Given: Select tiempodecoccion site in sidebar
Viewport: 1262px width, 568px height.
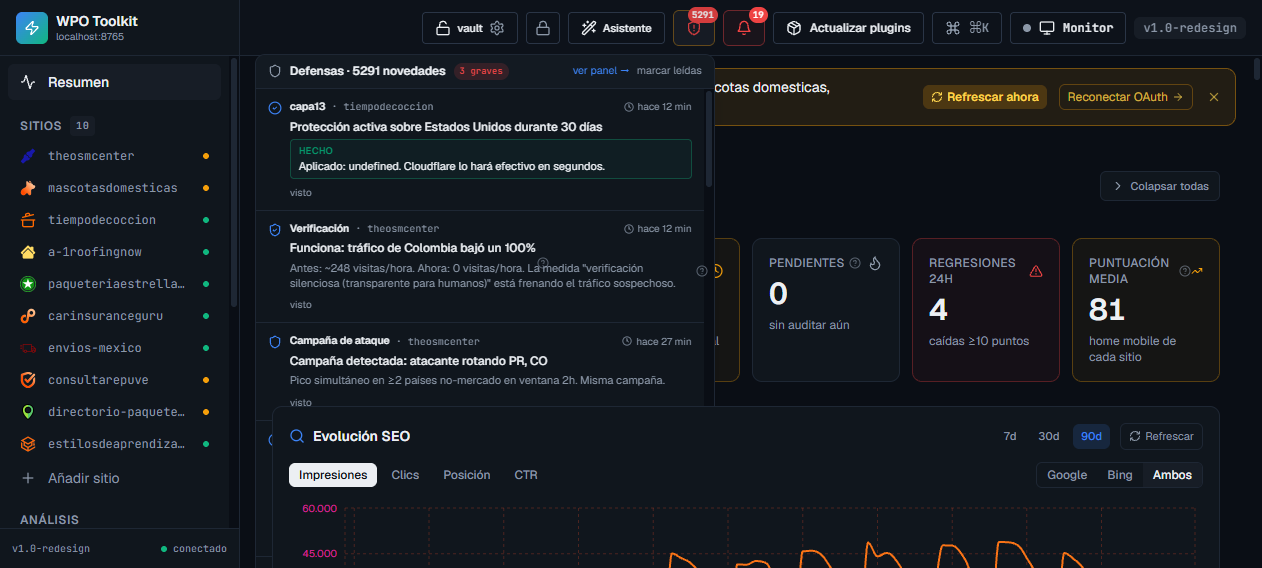Looking at the screenshot, I should pyautogui.click(x=114, y=220).
